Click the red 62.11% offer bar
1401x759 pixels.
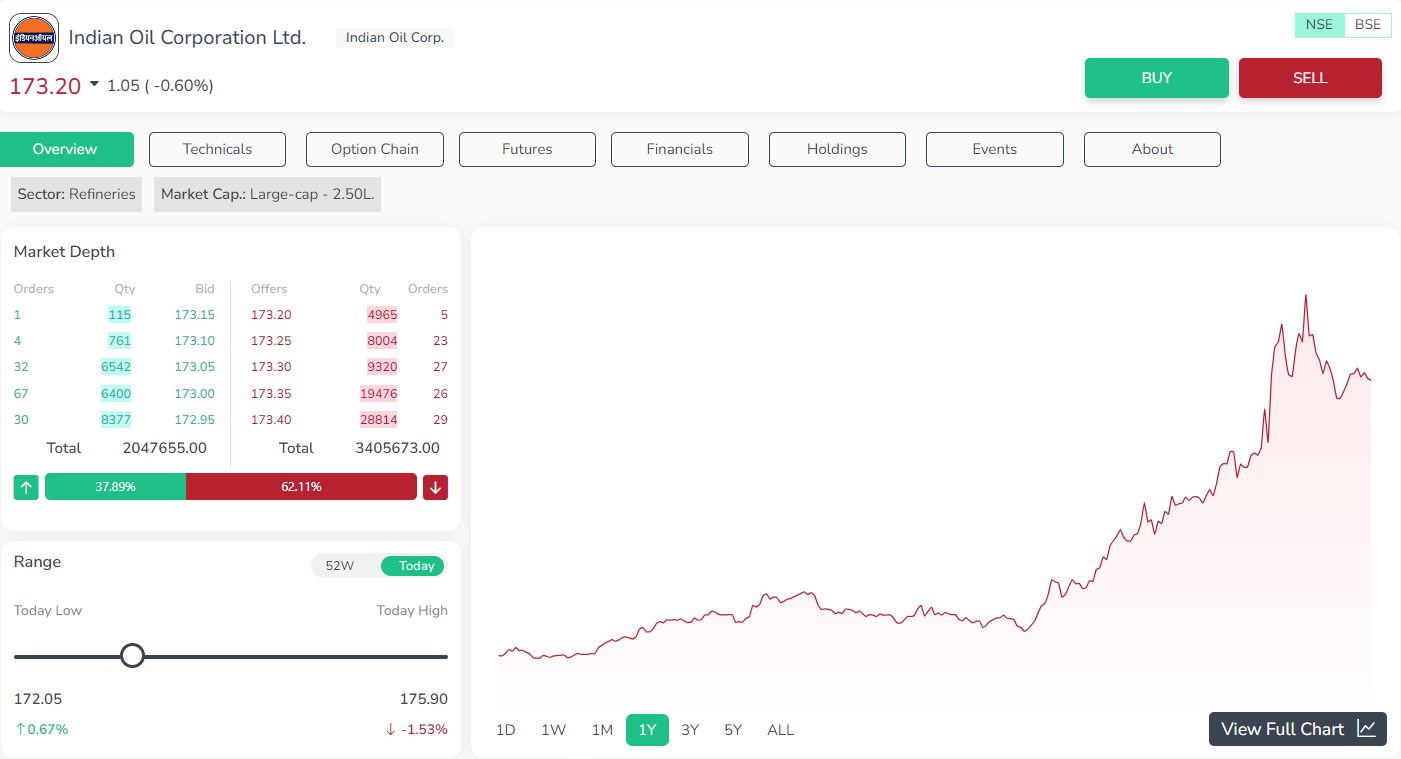(301, 487)
